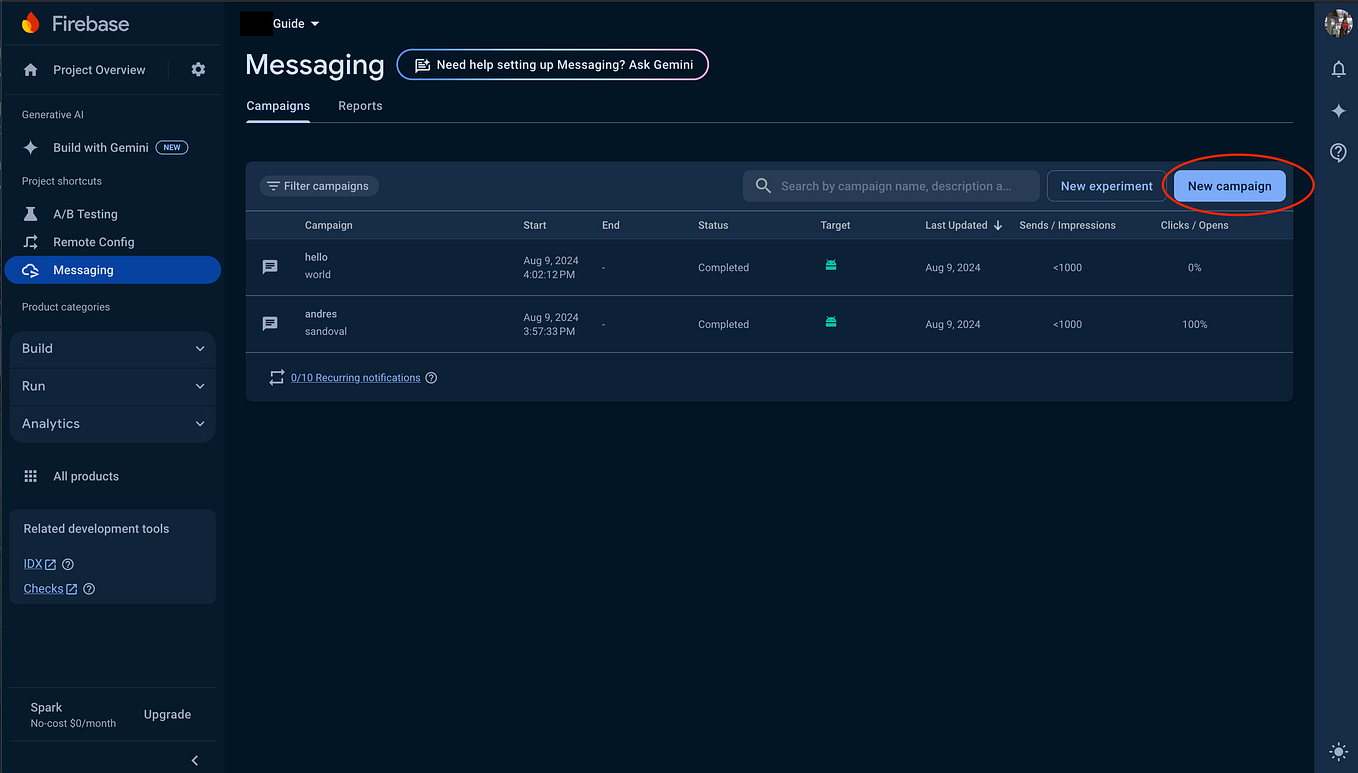
Task: Click the End column header
Action: 611,225
